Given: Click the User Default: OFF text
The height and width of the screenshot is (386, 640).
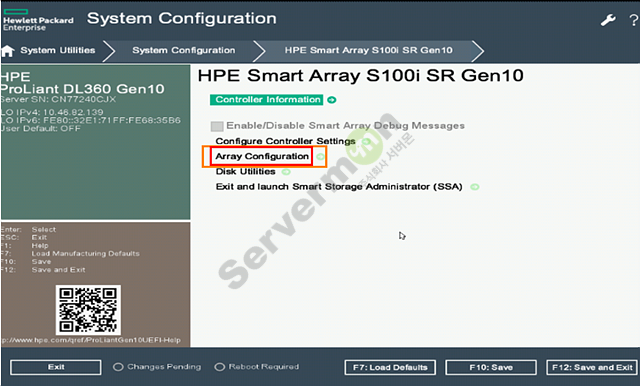Looking at the screenshot, I should click(41, 129).
